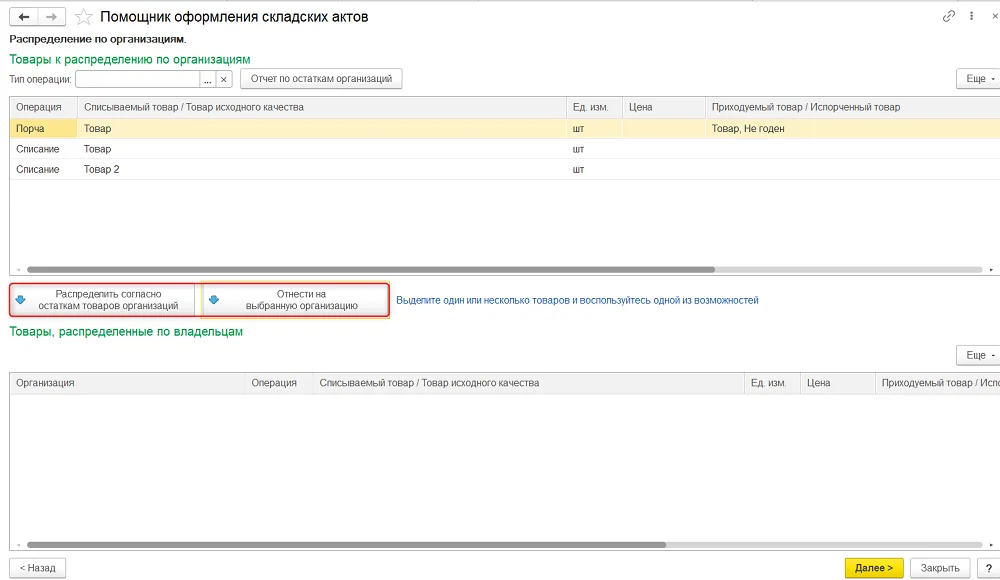Copy link using the chain icon
The width and height of the screenshot is (1000, 580).
pos(949,16)
